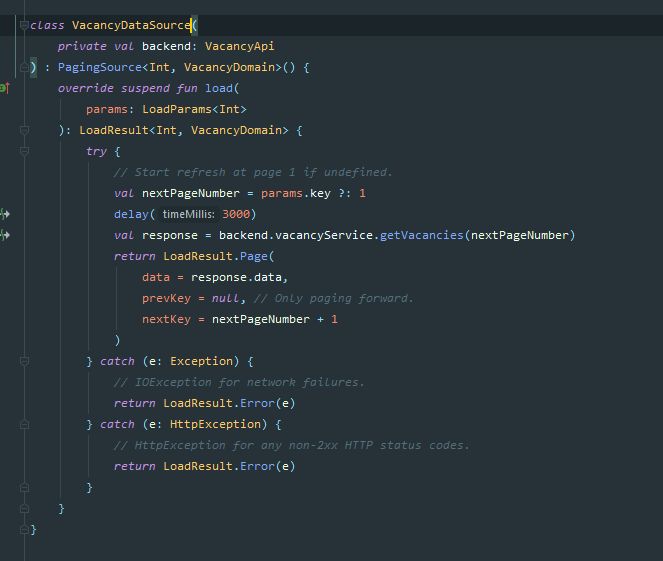Toggle fold marker on the PagingSource line
663x561 pixels.
click(x=24, y=67)
